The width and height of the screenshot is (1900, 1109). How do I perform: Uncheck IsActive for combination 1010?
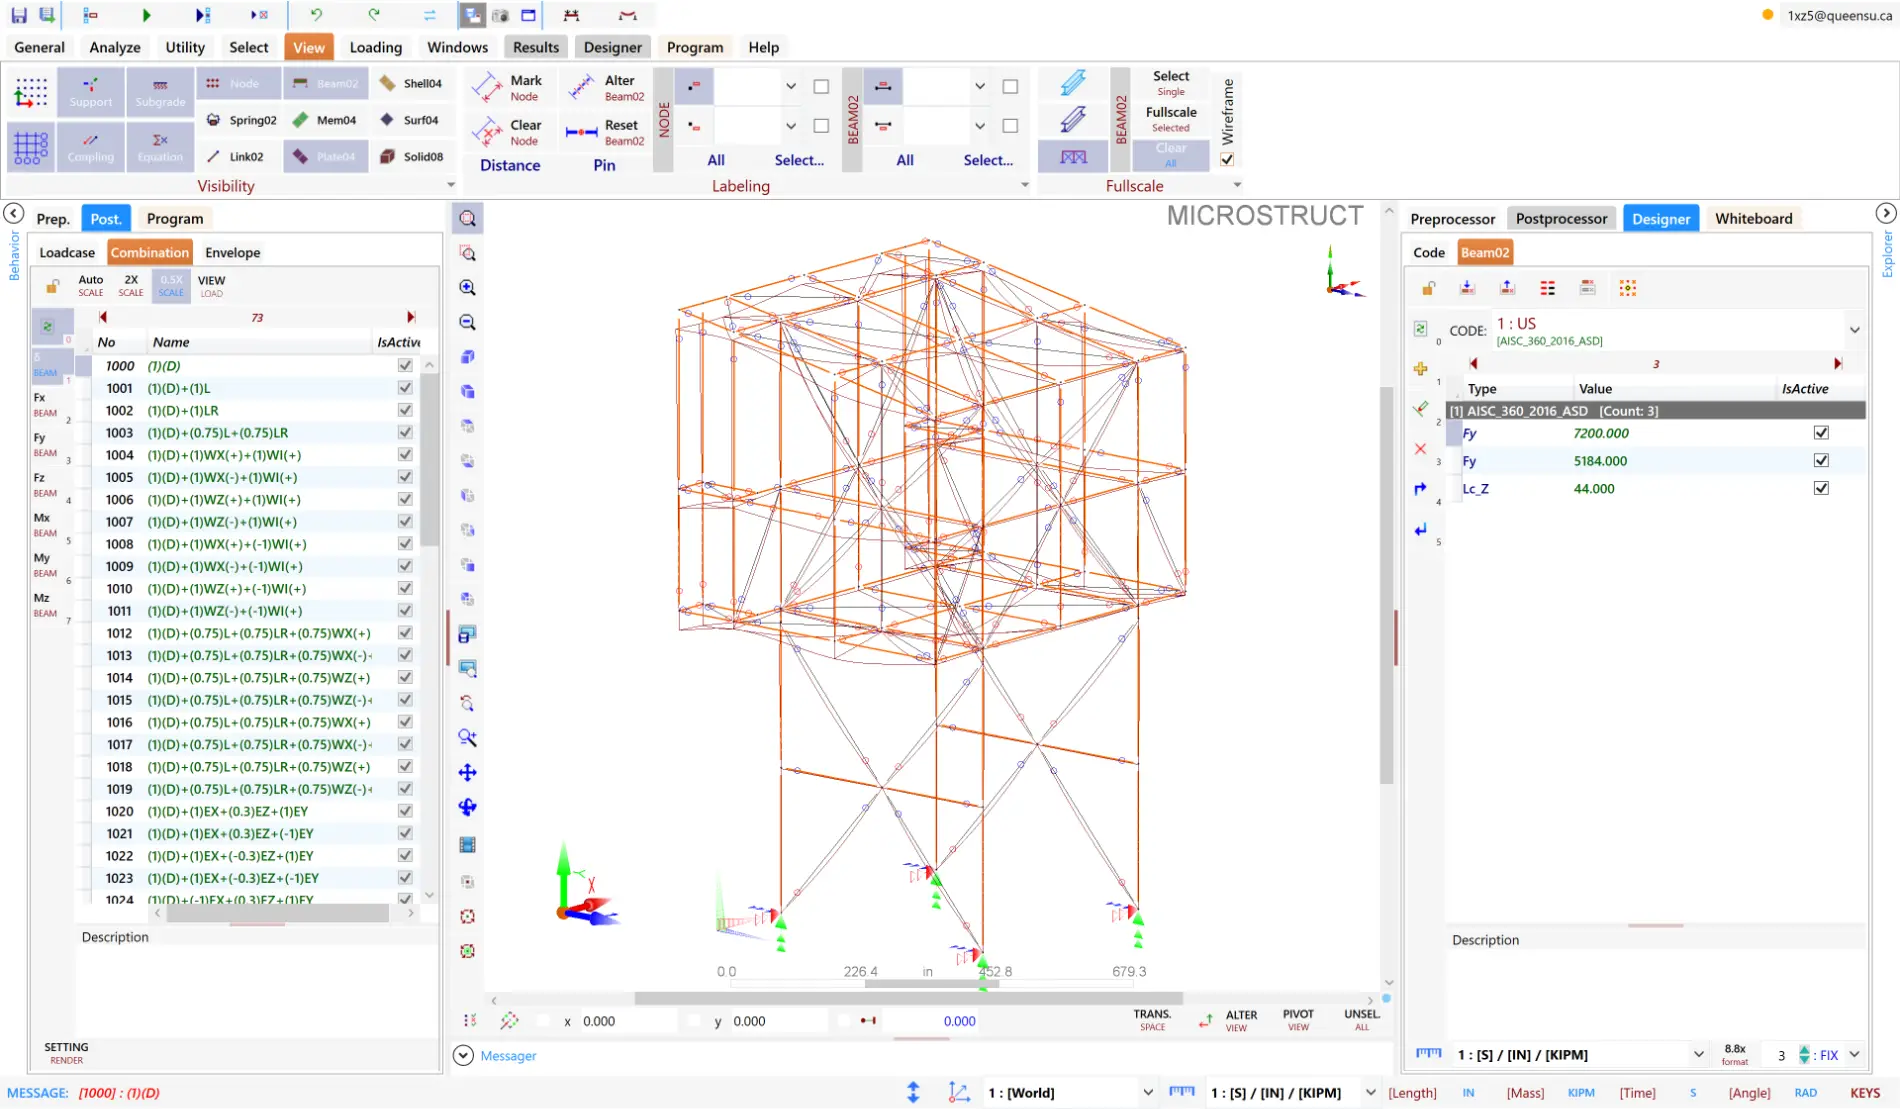(x=405, y=589)
